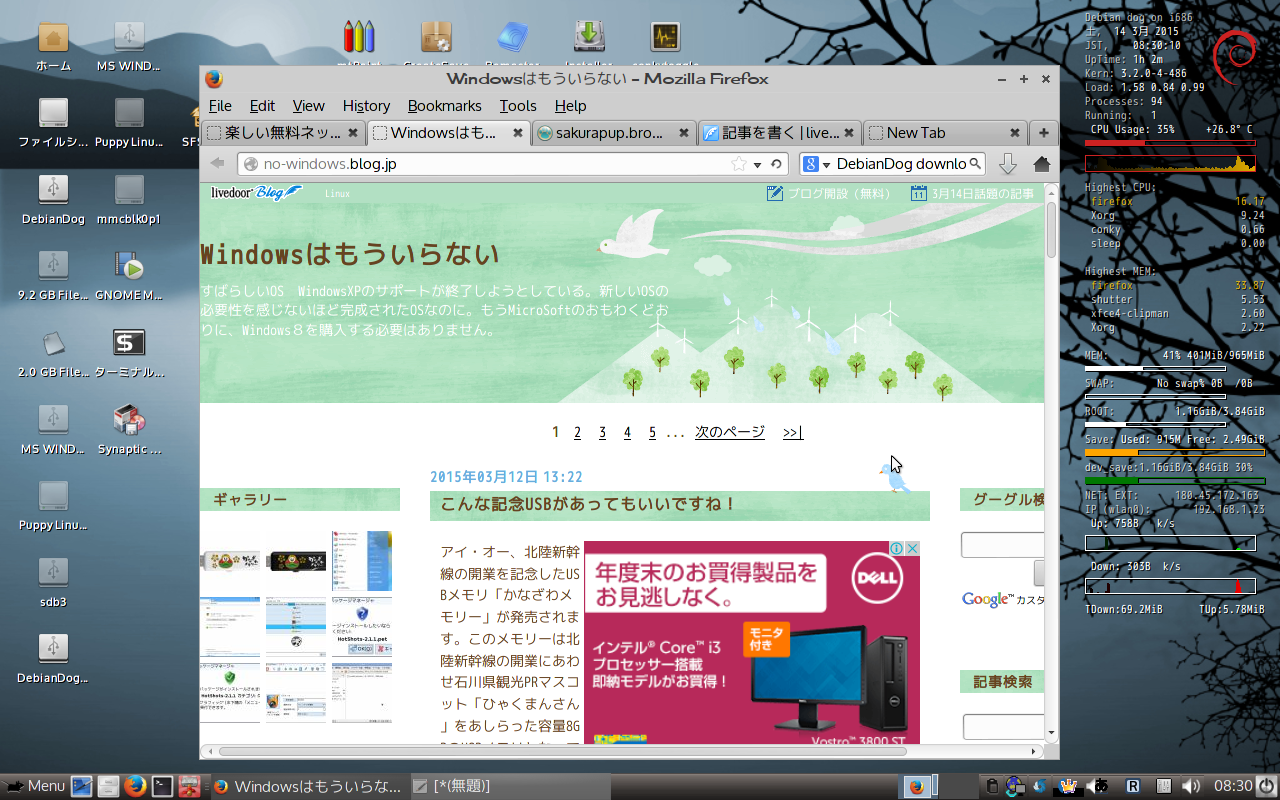
Task: Open the Help menu
Action: pos(570,106)
